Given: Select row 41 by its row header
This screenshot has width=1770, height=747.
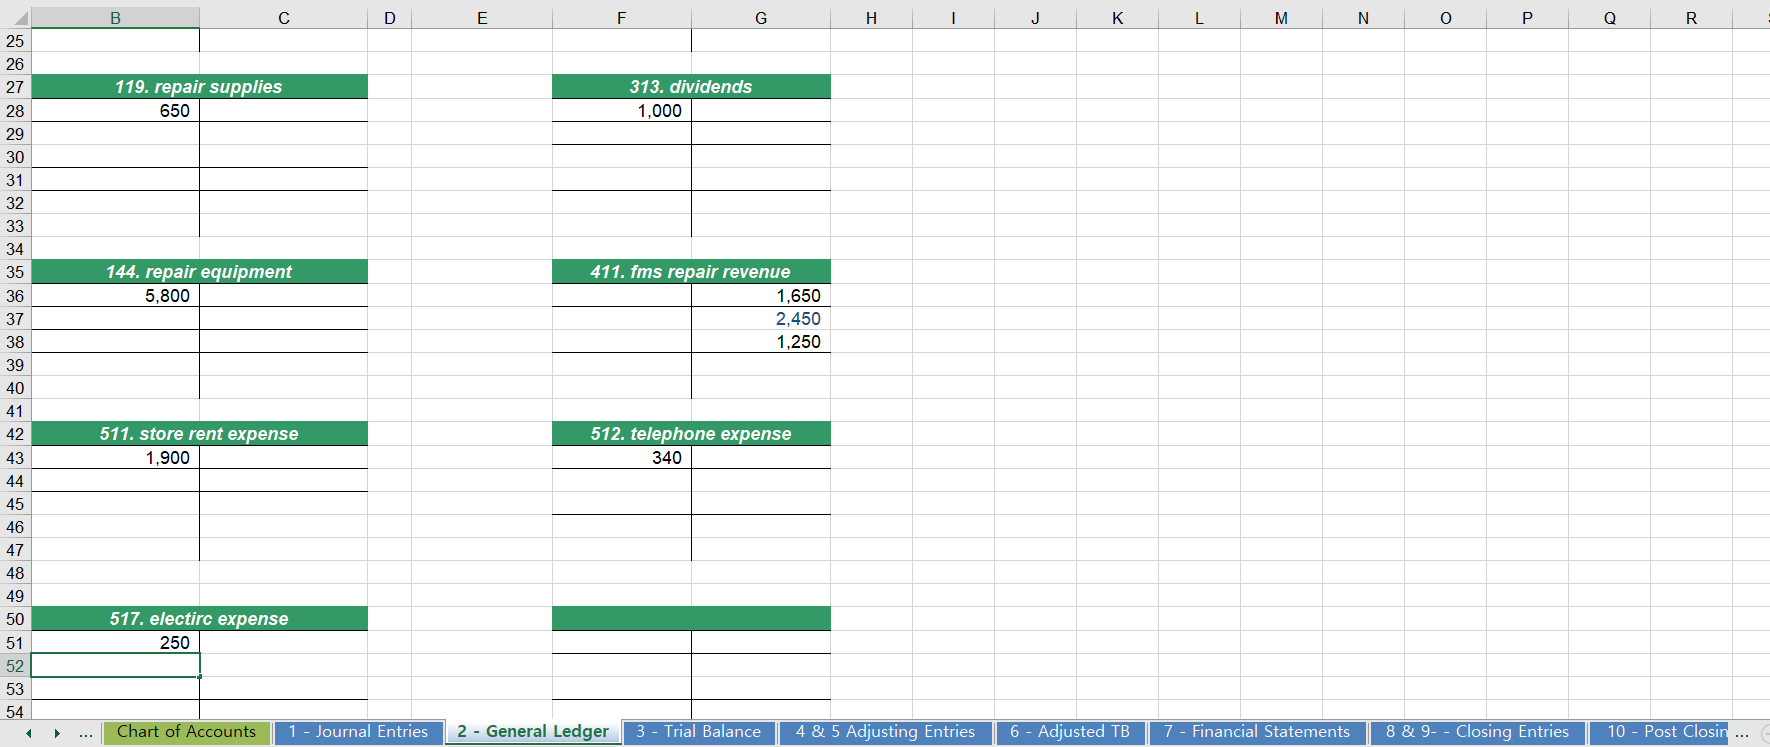Looking at the screenshot, I should point(15,411).
